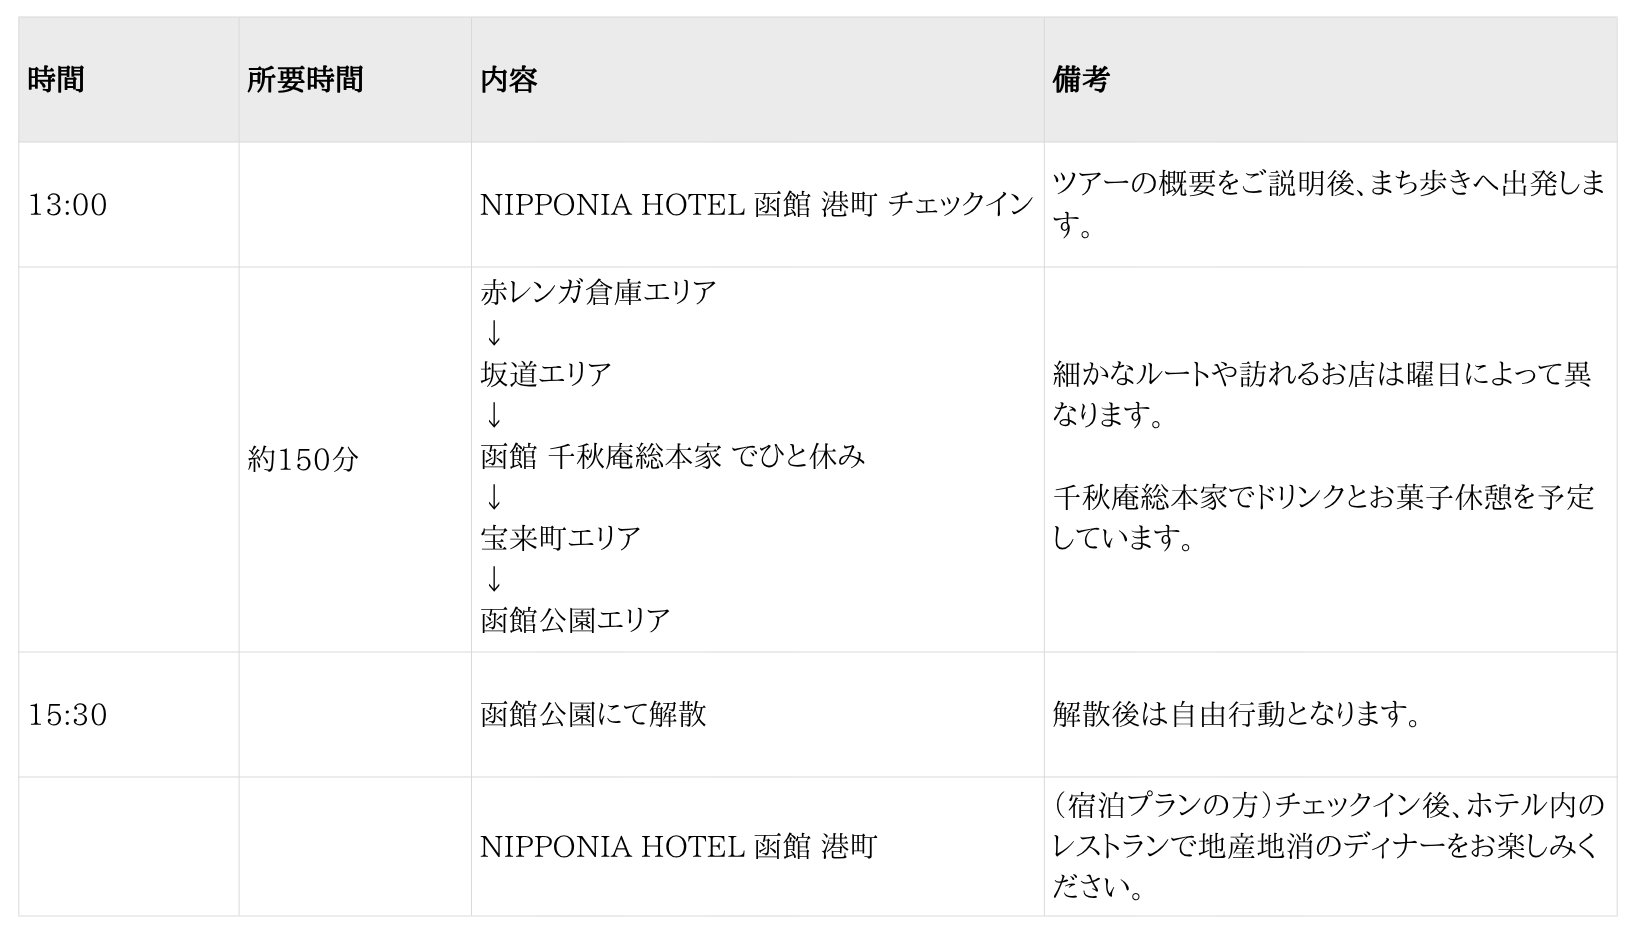The width and height of the screenshot is (1633, 944).
Task: Select the 15:30 time cell
Action: [x=68, y=715]
